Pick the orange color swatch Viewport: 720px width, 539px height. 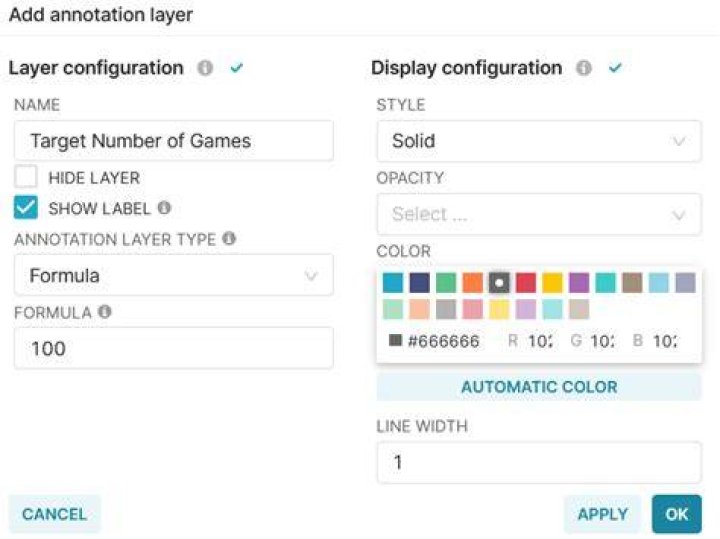click(x=472, y=283)
